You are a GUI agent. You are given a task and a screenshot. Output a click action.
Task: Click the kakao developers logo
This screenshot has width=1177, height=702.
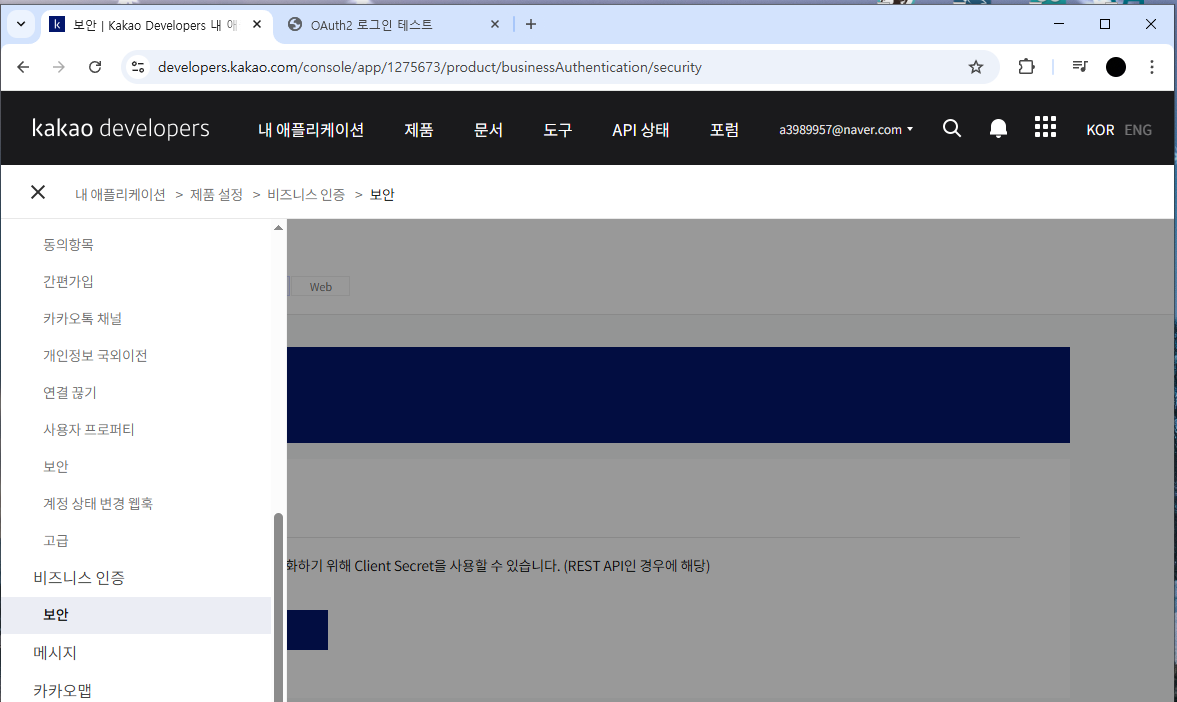coord(121,128)
